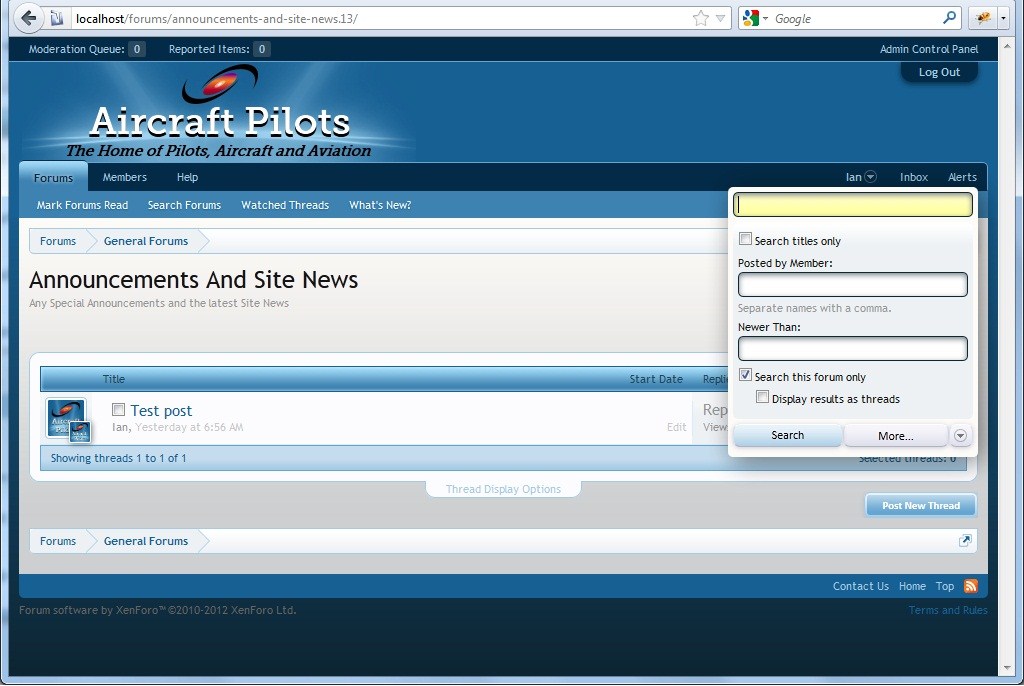Click the yellow search keywords field
This screenshot has height=686, width=1024.
tap(853, 205)
